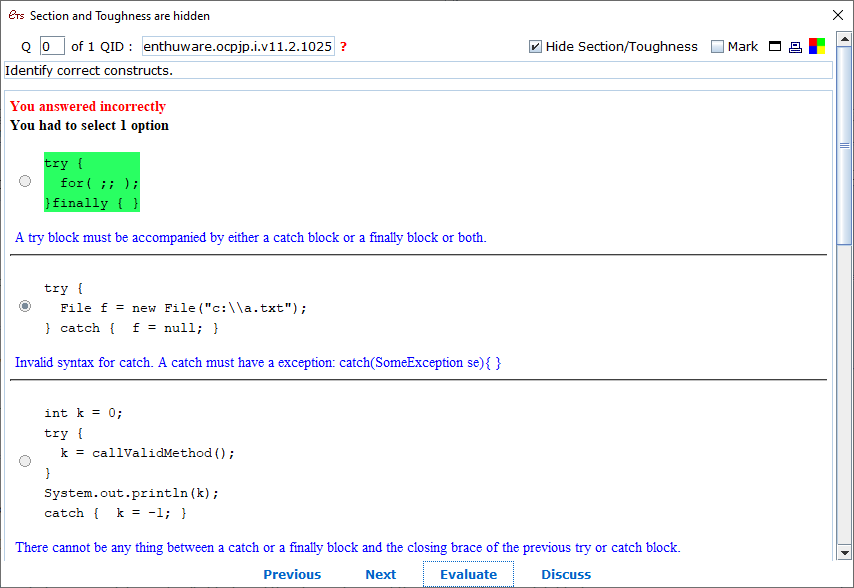Image resolution: width=854 pixels, height=588 pixels.
Task: Open the four-color palette icon
Action: [817, 46]
